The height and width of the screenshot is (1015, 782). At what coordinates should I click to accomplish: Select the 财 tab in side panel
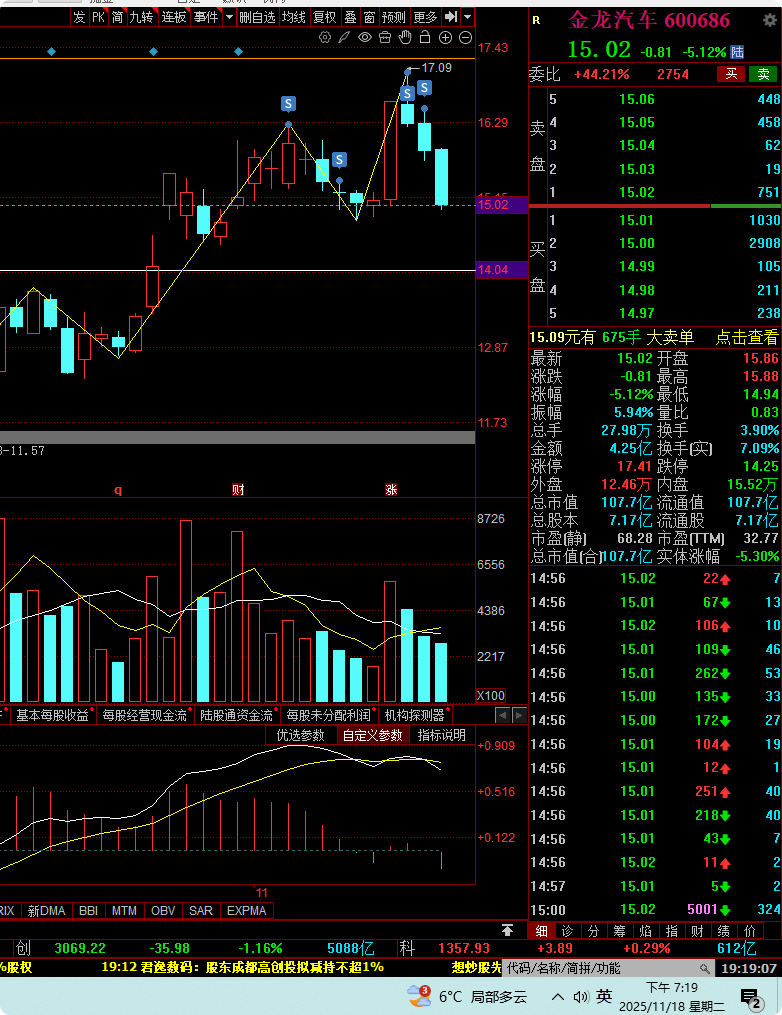click(x=697, y=931)
